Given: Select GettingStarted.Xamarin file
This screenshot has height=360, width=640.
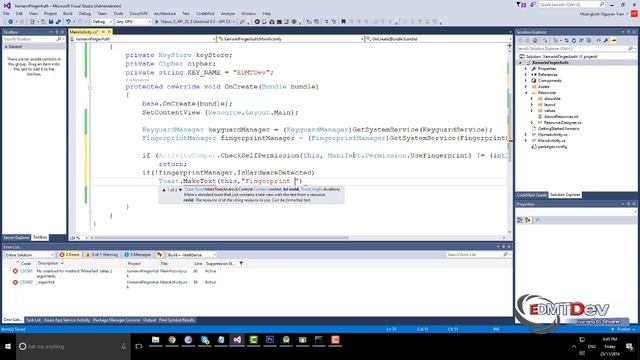Looking at the screenshot, I should 558,129.
